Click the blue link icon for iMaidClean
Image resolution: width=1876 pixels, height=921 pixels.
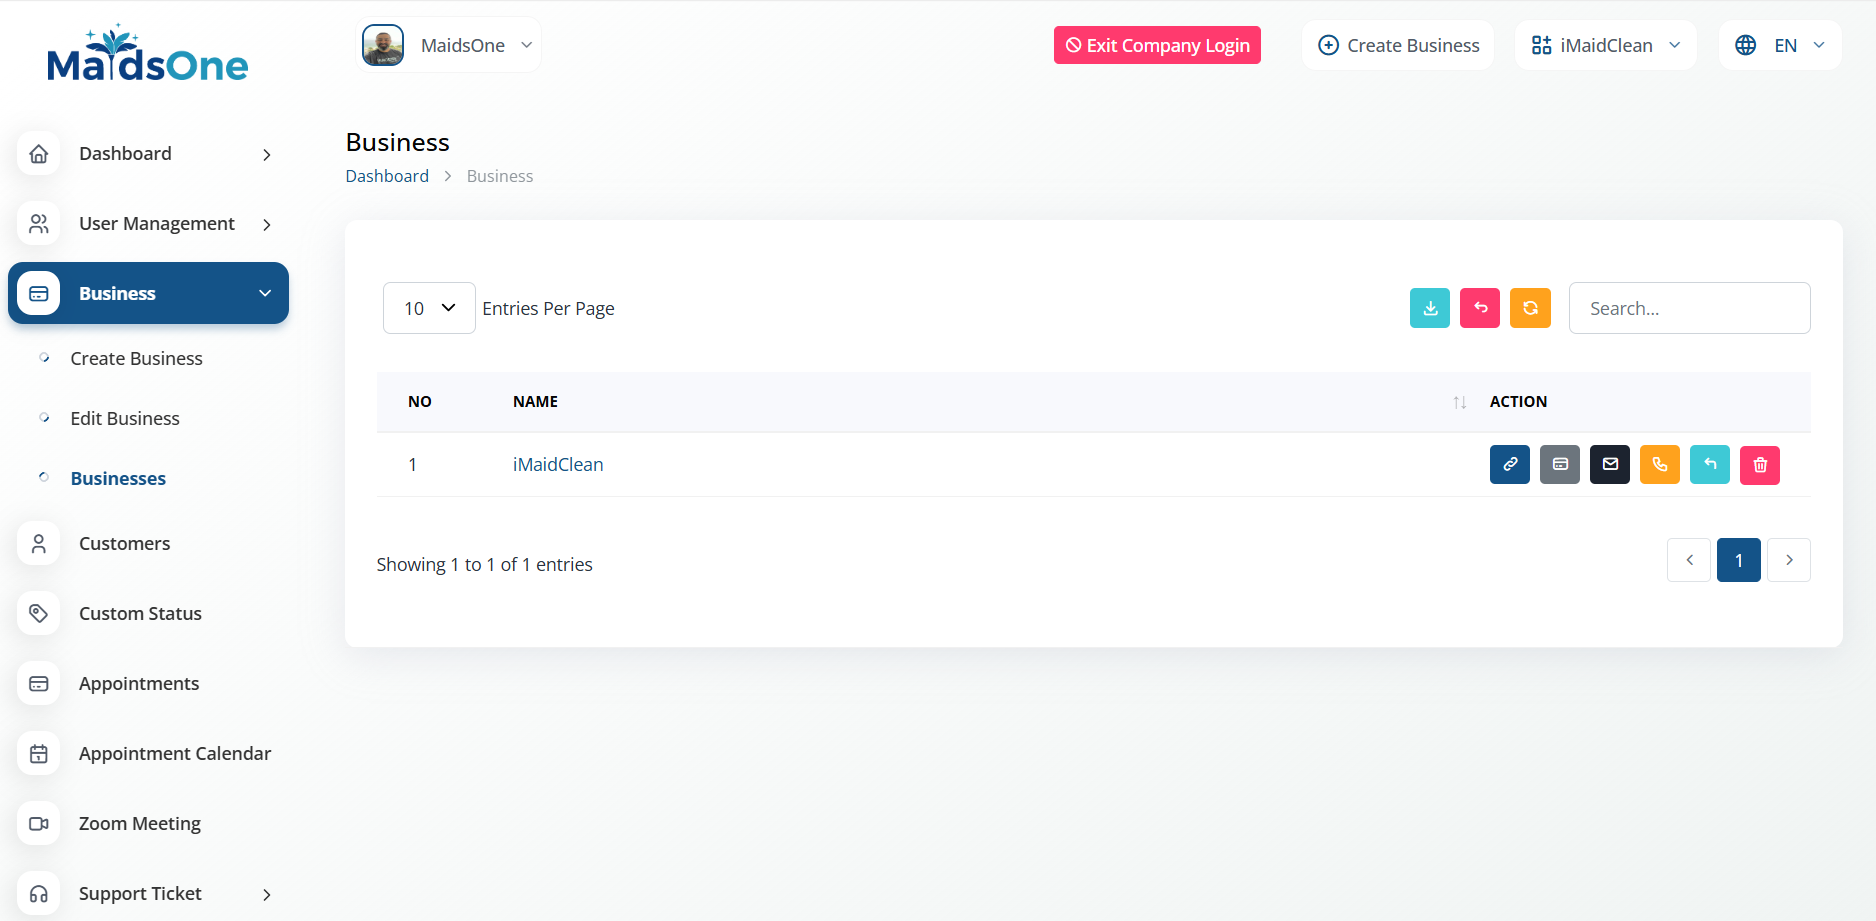pyautogui.click(x=1509, y=465)
